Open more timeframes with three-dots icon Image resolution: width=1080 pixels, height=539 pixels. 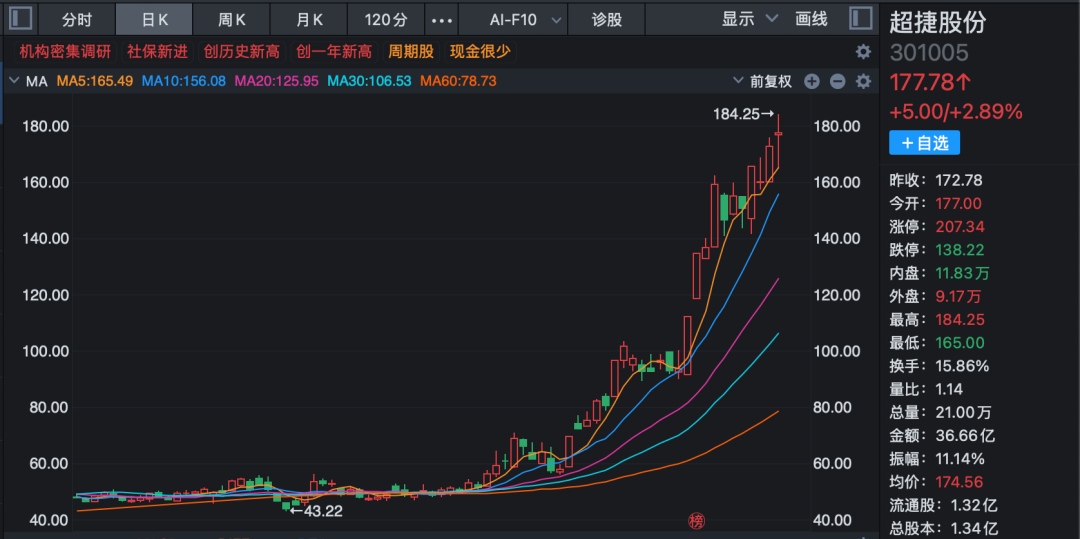click(x=440, y=19)
